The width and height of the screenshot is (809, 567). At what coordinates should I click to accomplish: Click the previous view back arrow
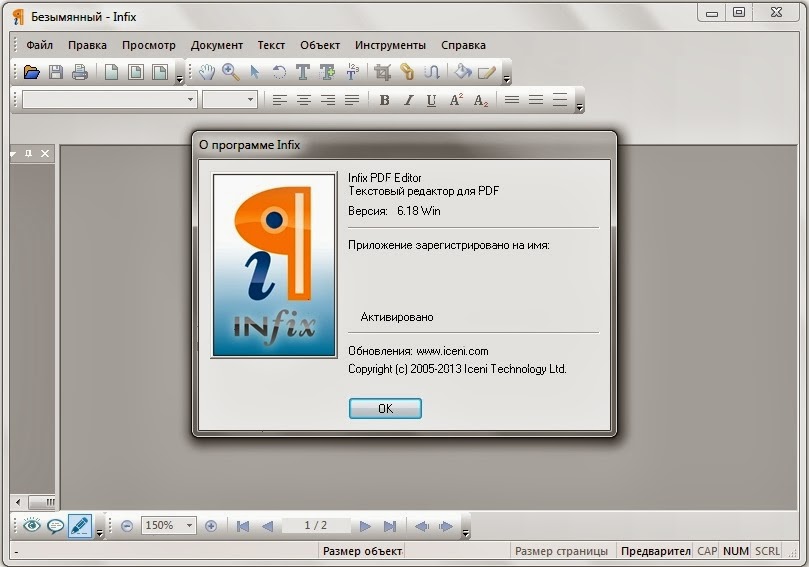click(x=422, y=526)
